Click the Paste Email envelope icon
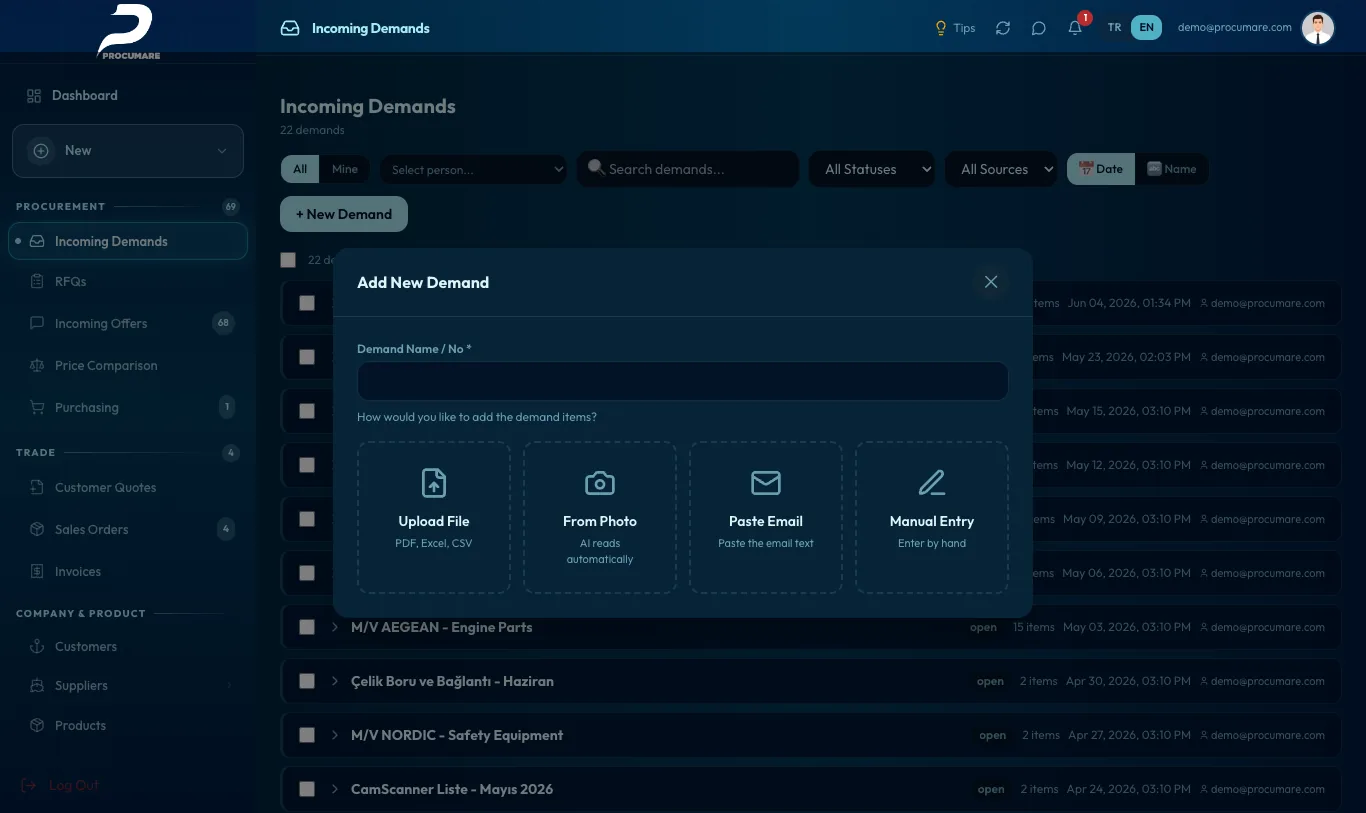The width and height of the screenshot is (1366, 813). [x=766, y=483]
